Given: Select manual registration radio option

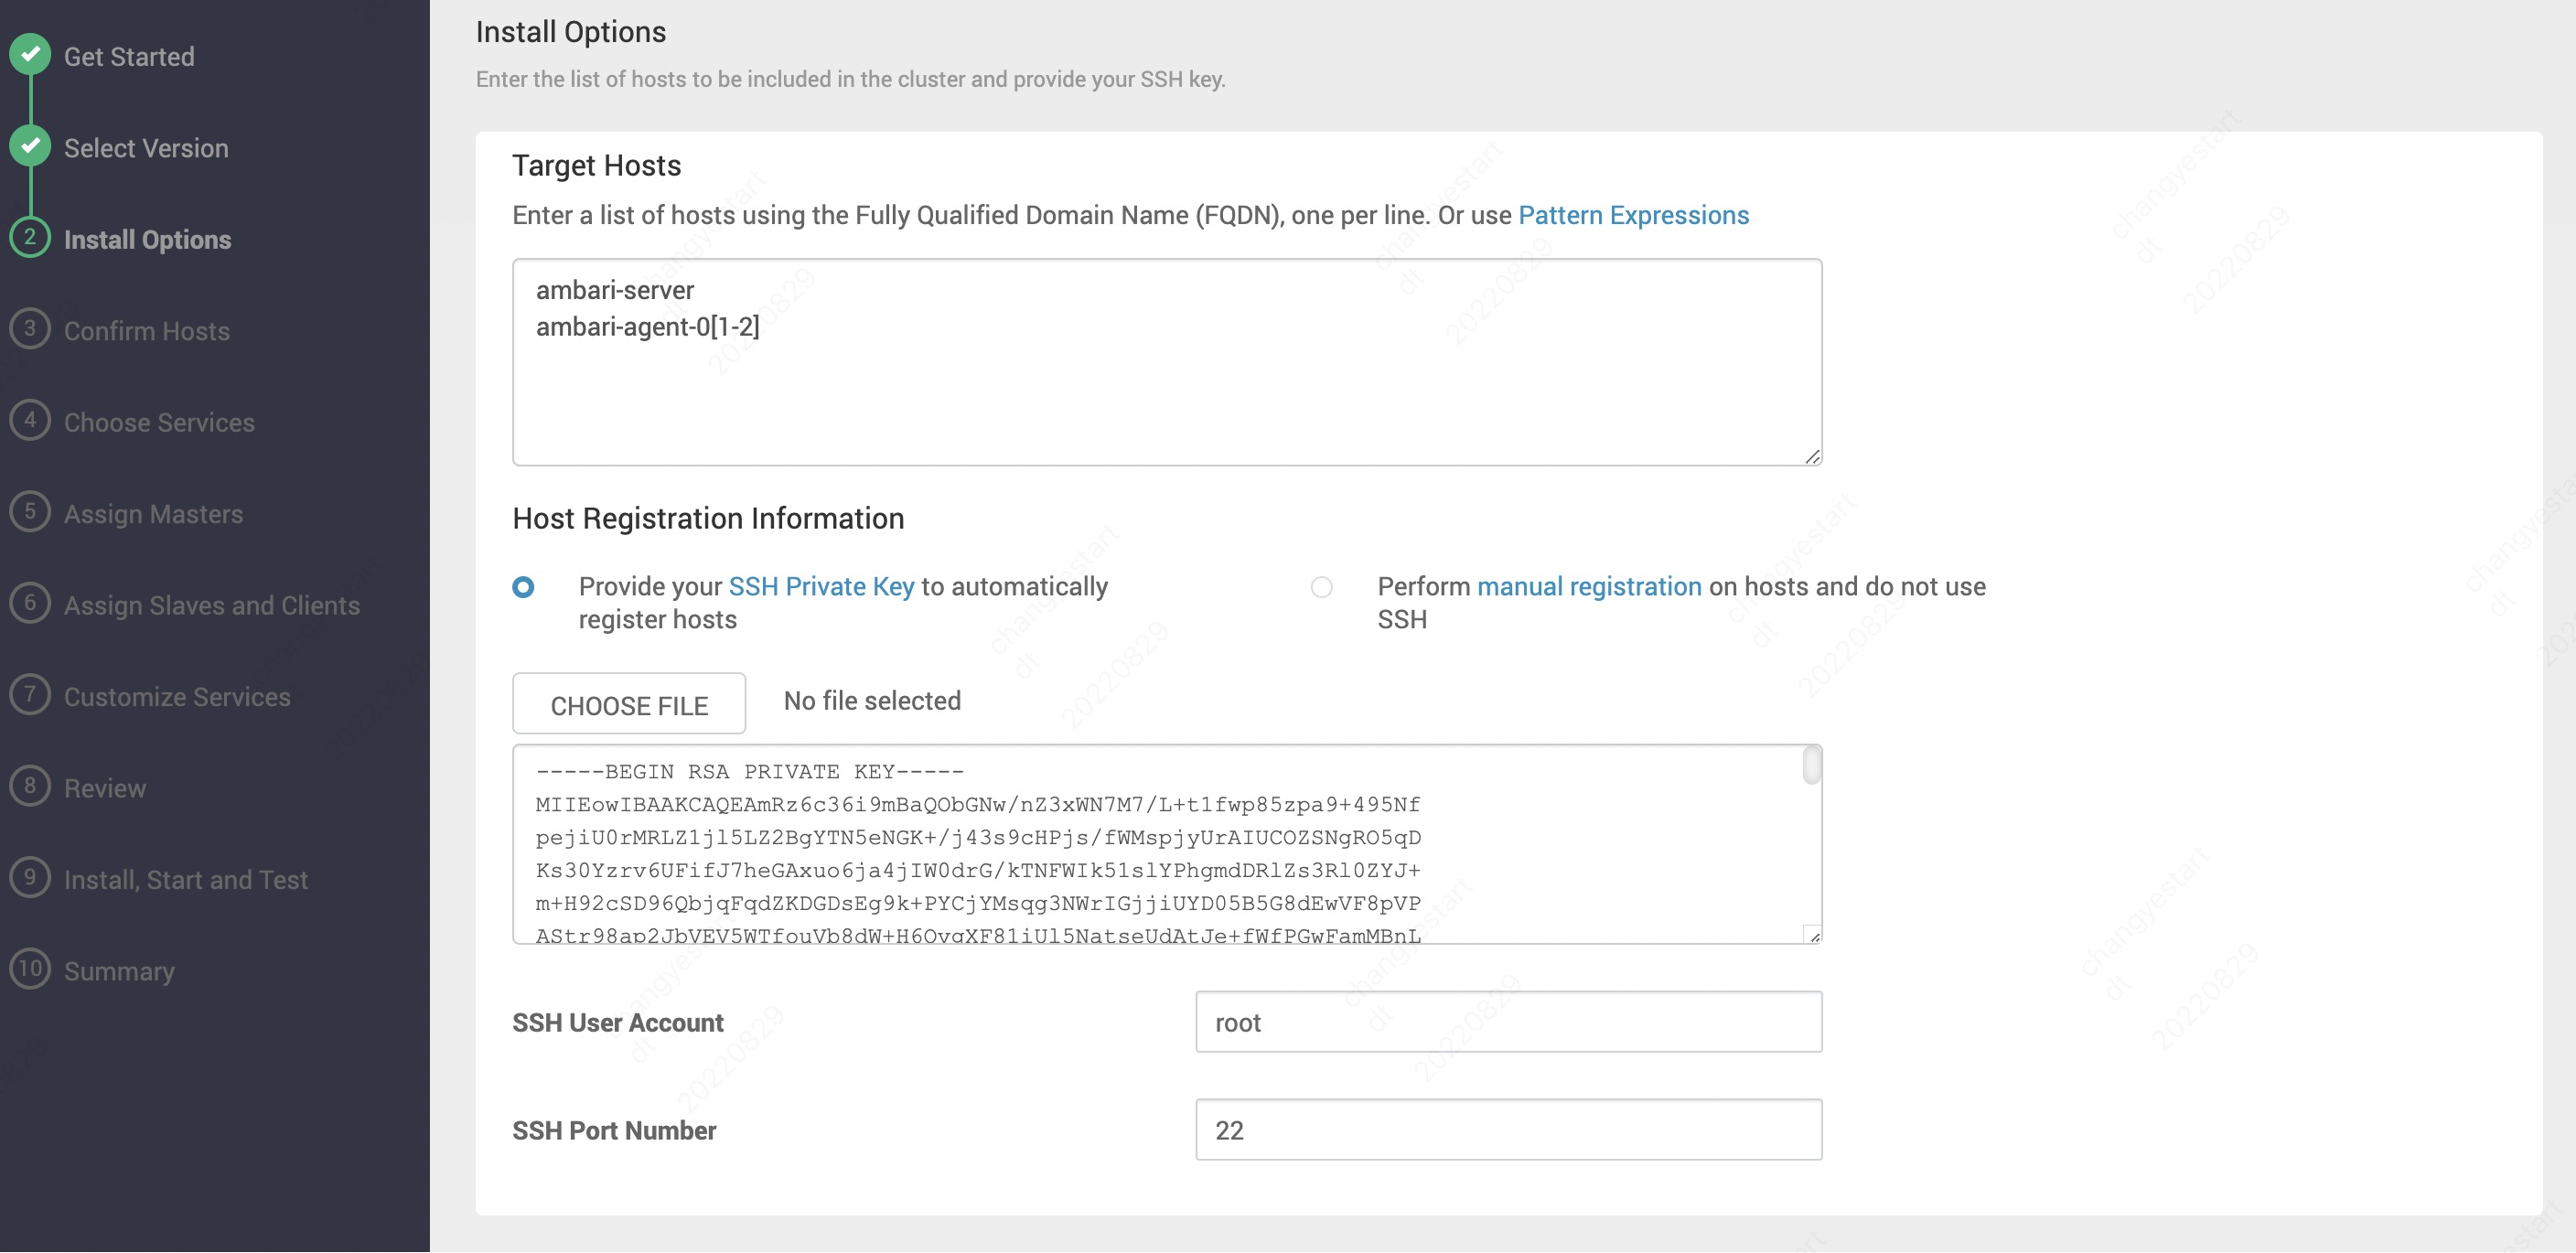Looking at the screenshot, I should click(1321, 587).
